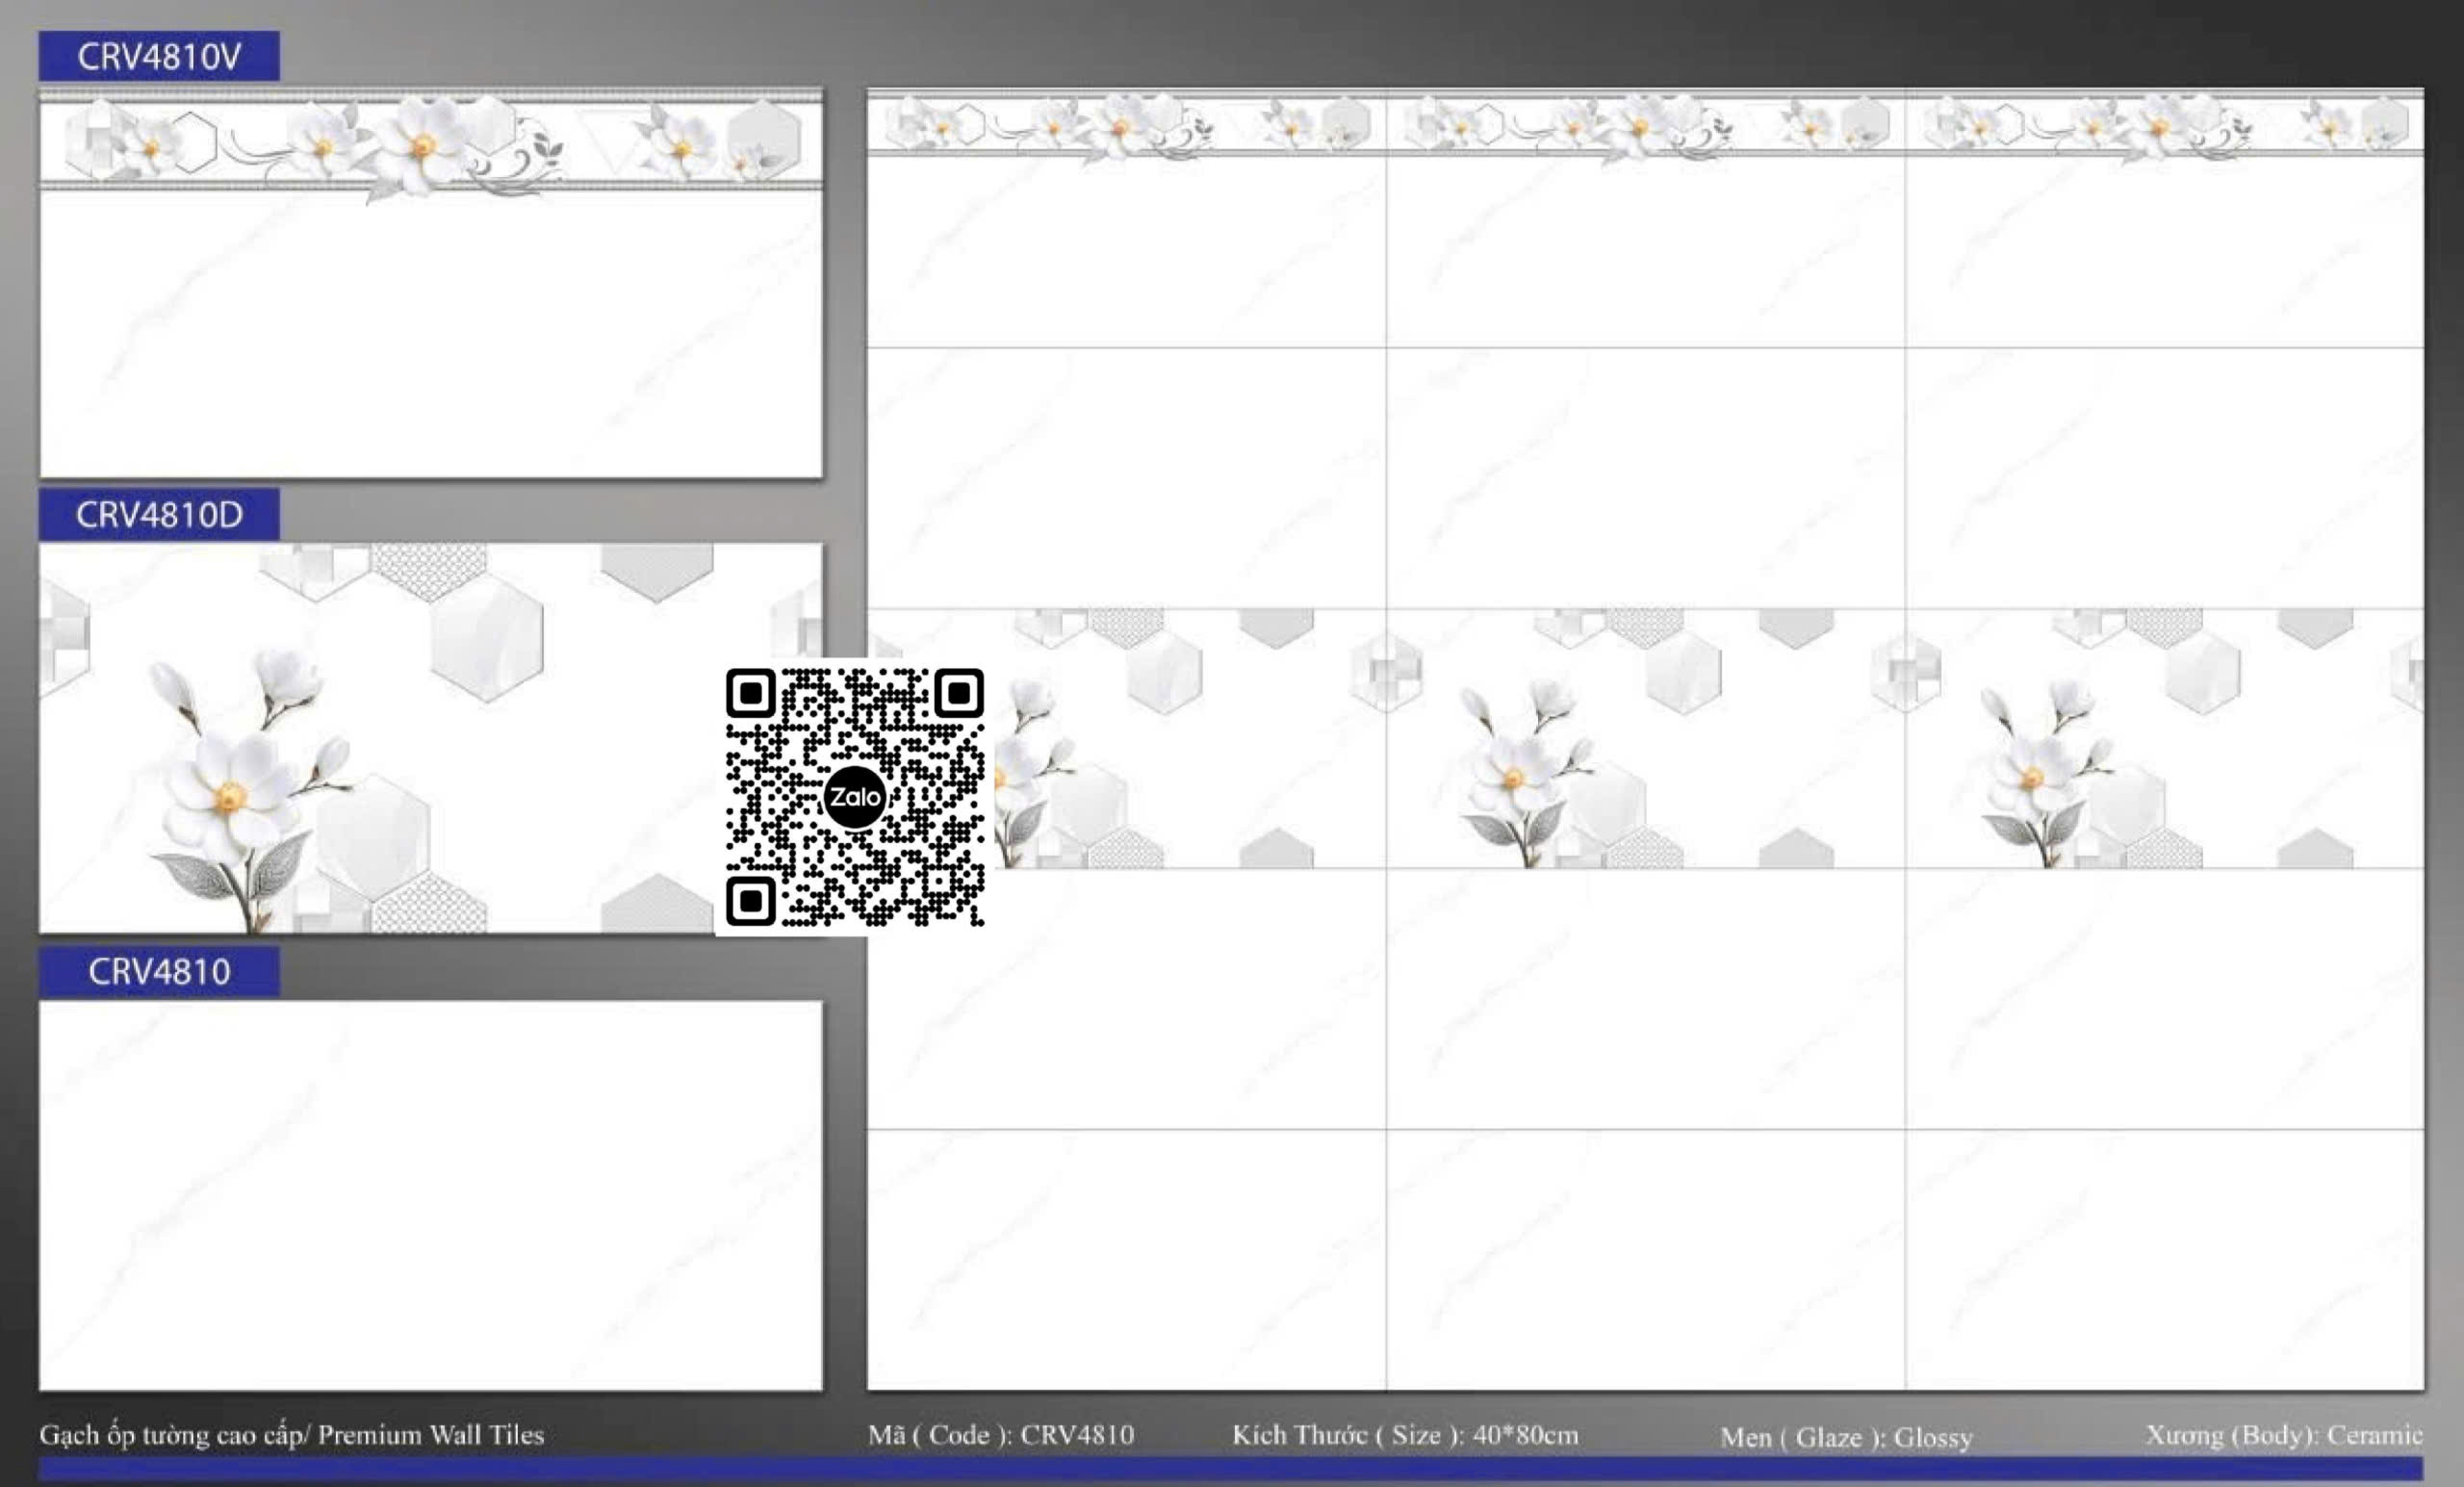The image size is (2464, 1487).
Task: Select the CRV4810D floral decor tile sample
Action: (x=430, y=738)
